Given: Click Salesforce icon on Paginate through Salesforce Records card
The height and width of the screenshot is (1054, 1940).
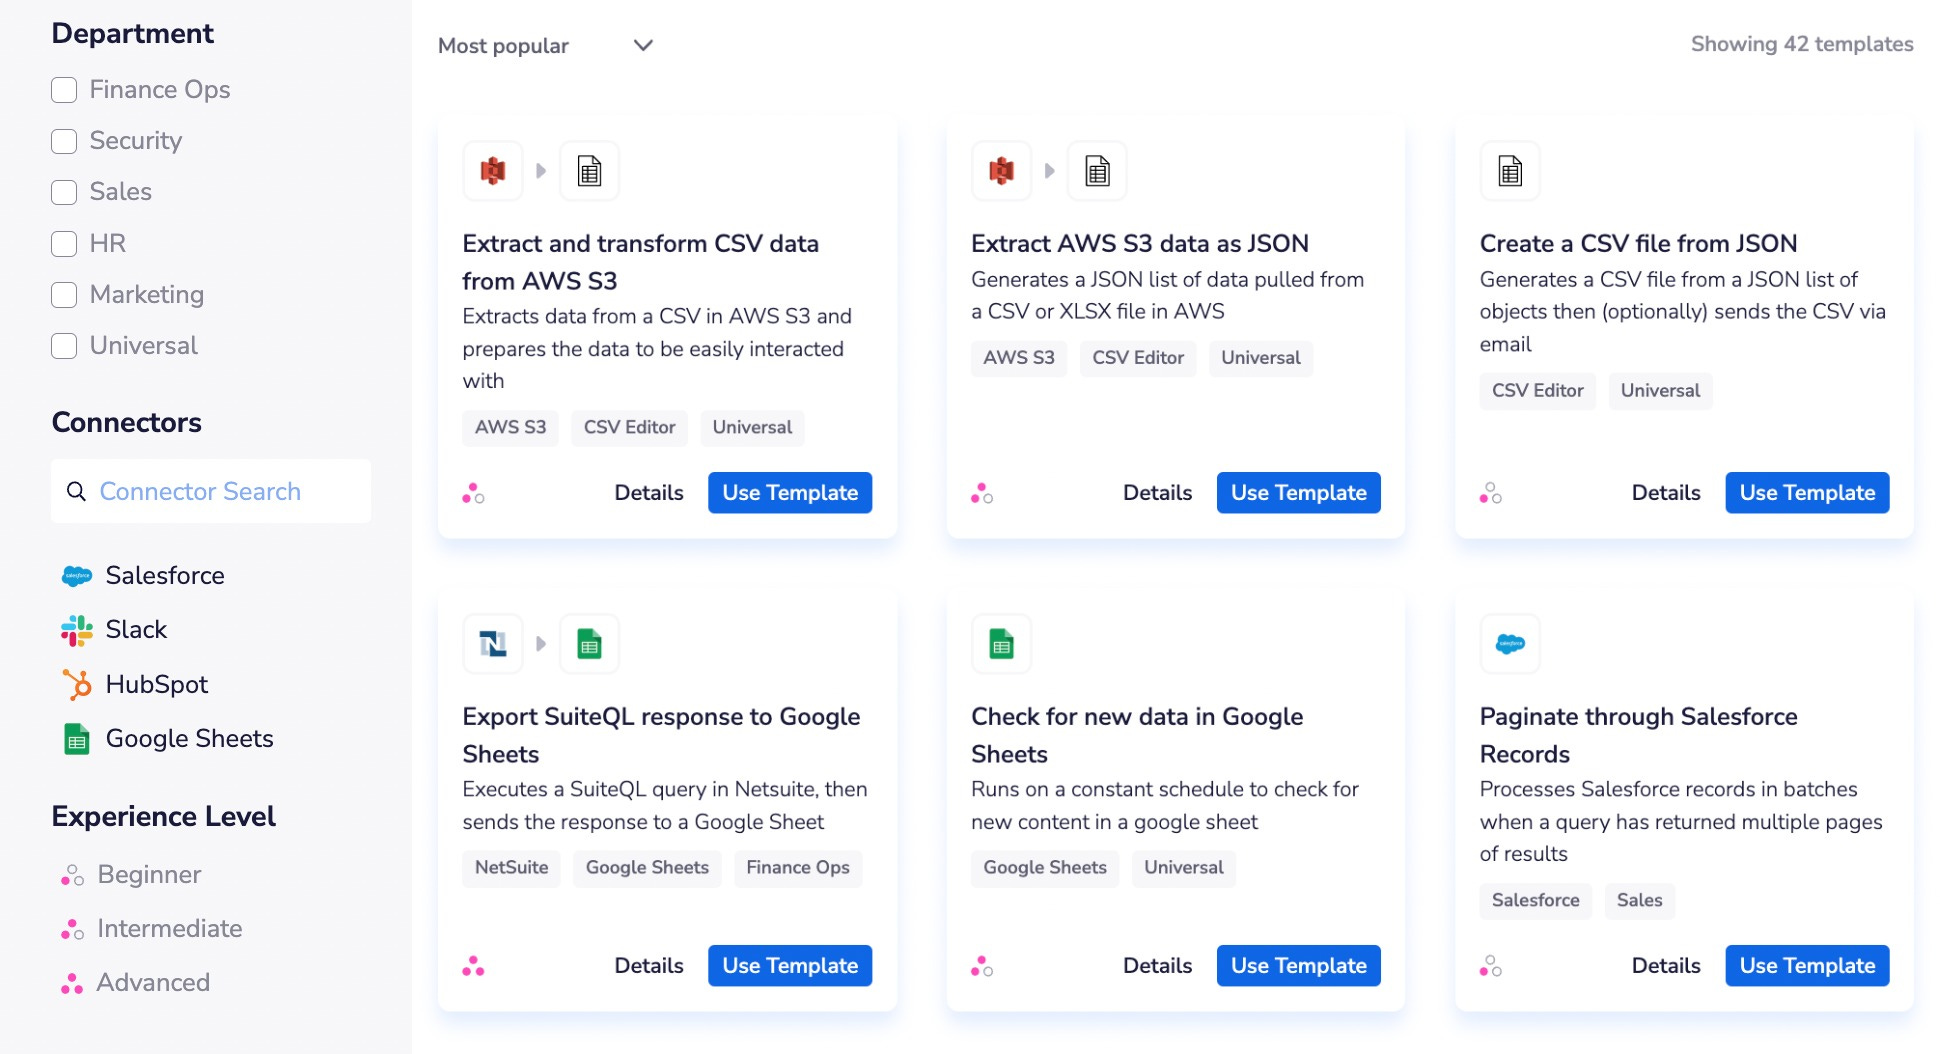Looking at the screenshot, I should [1510, 644].
